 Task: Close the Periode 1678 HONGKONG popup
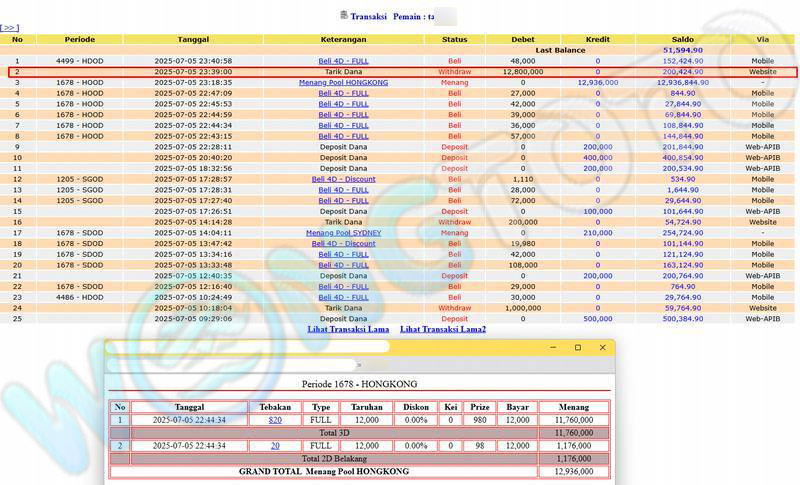point(602,347)
